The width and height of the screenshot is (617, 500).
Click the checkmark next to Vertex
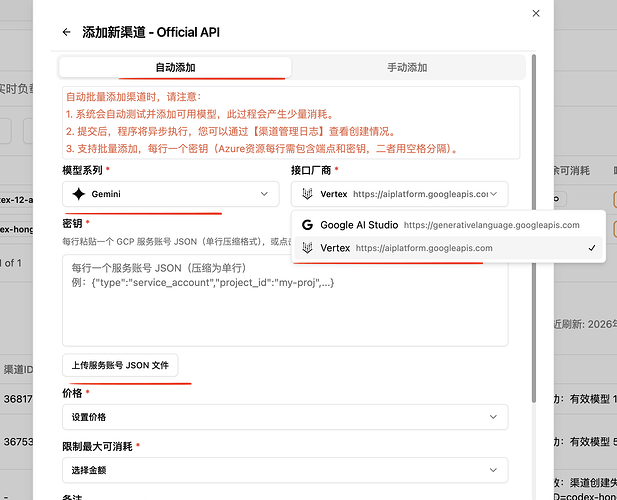[591, 248]
